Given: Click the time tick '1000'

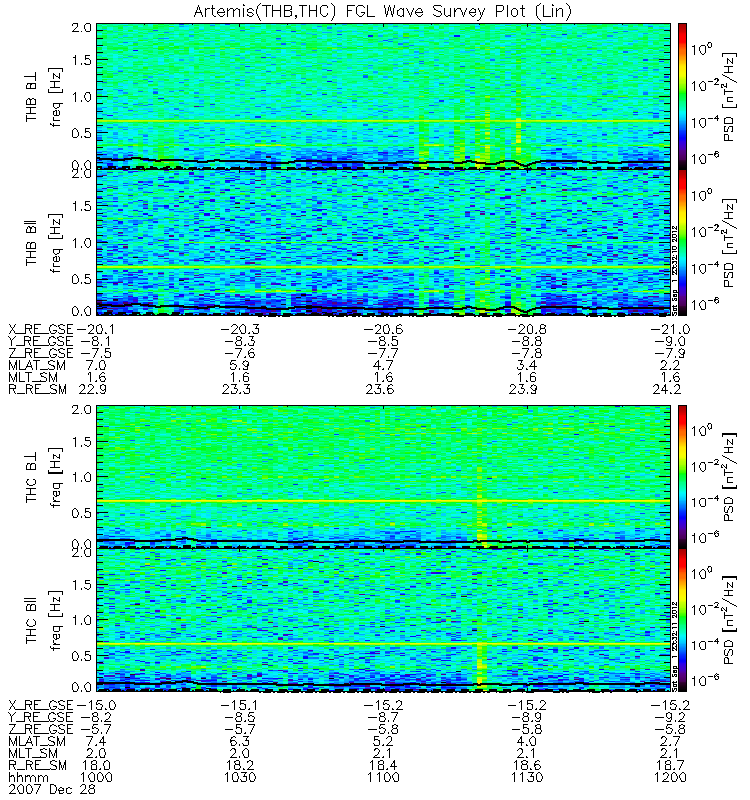Looking at the screenshot, I should [96, 778].
